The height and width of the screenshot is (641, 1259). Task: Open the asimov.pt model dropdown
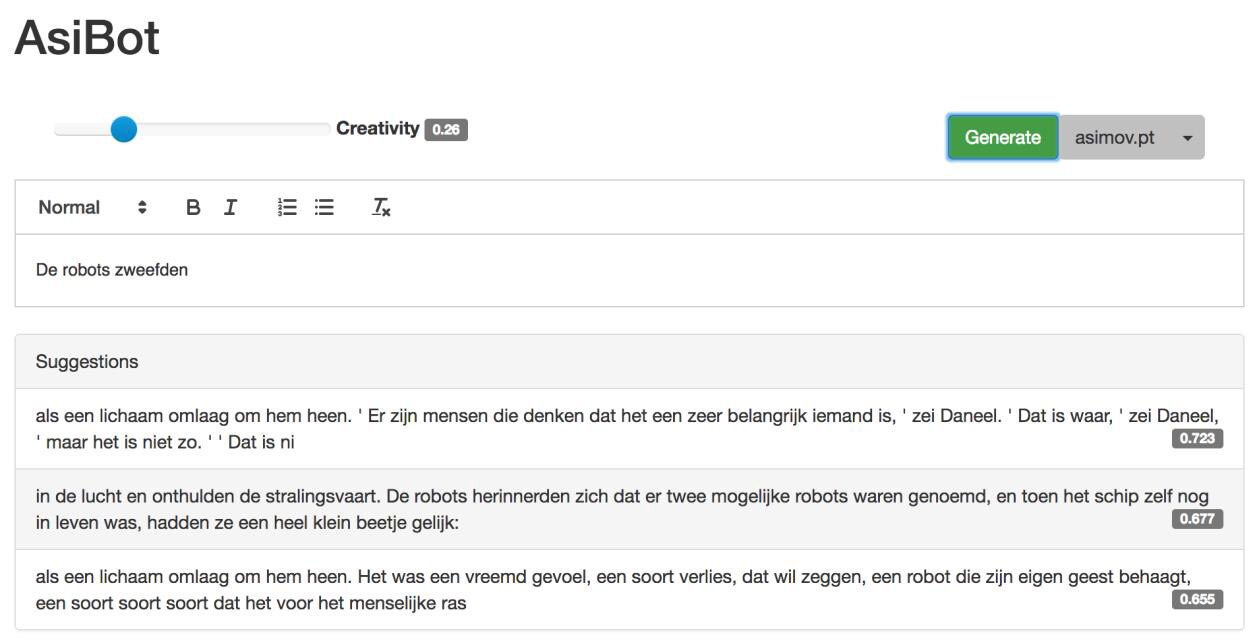click(1131, 138)
